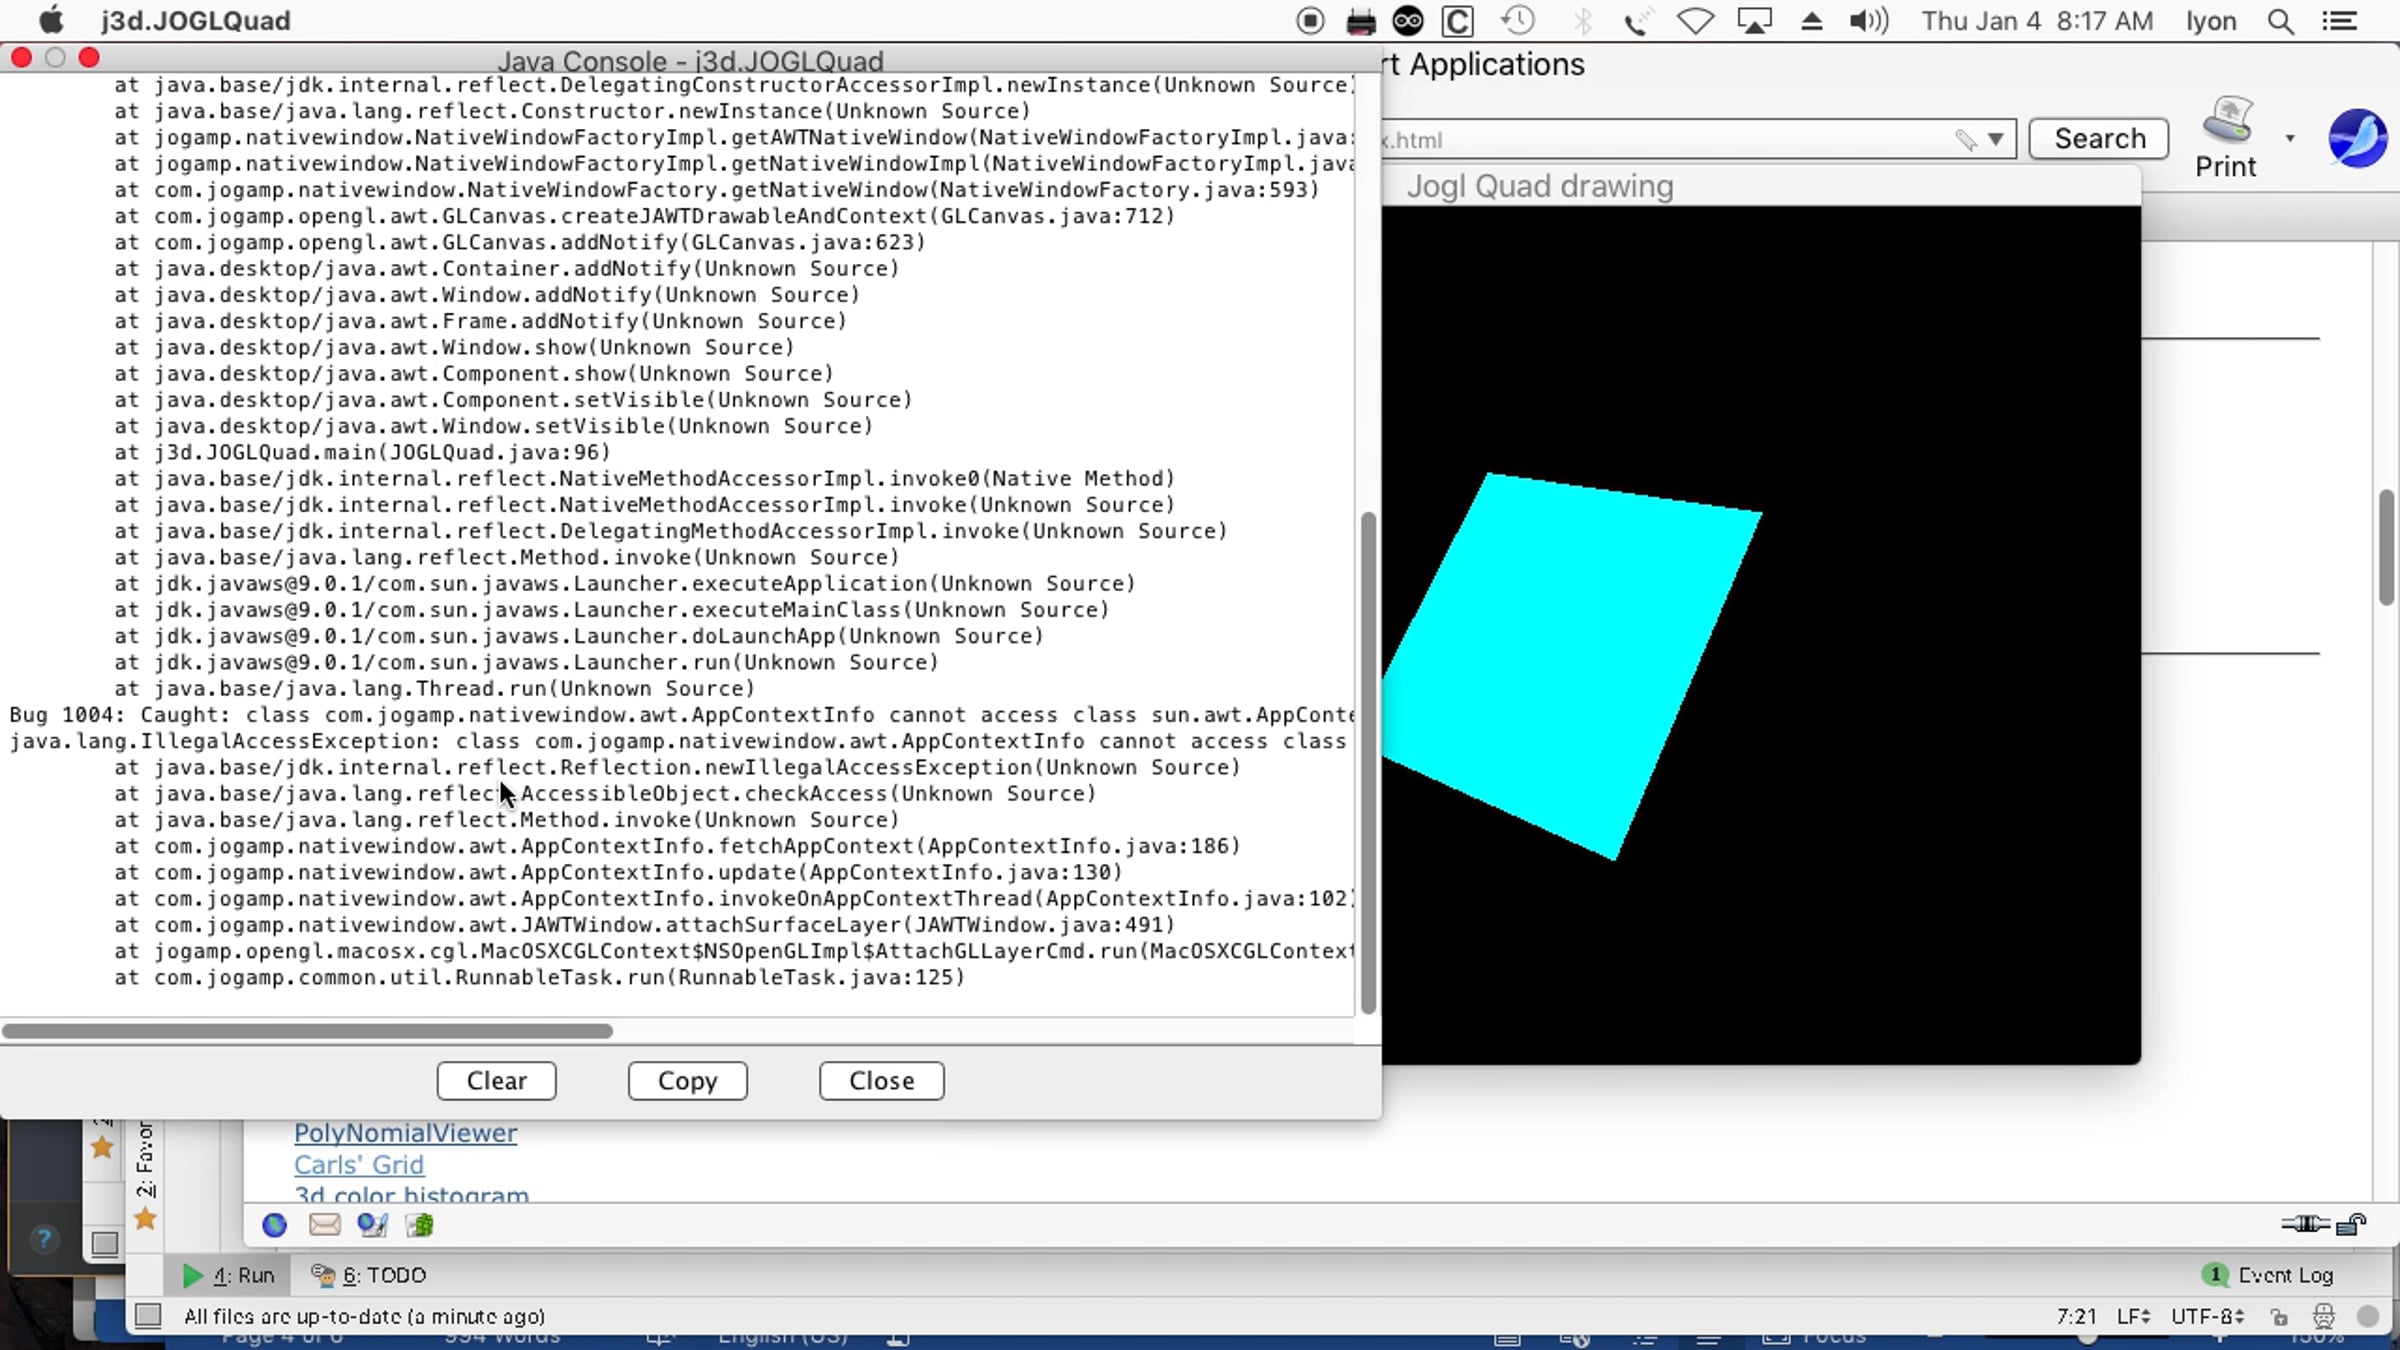
Task: Click the online/offline connection plug icon
Action: 2305,1224
